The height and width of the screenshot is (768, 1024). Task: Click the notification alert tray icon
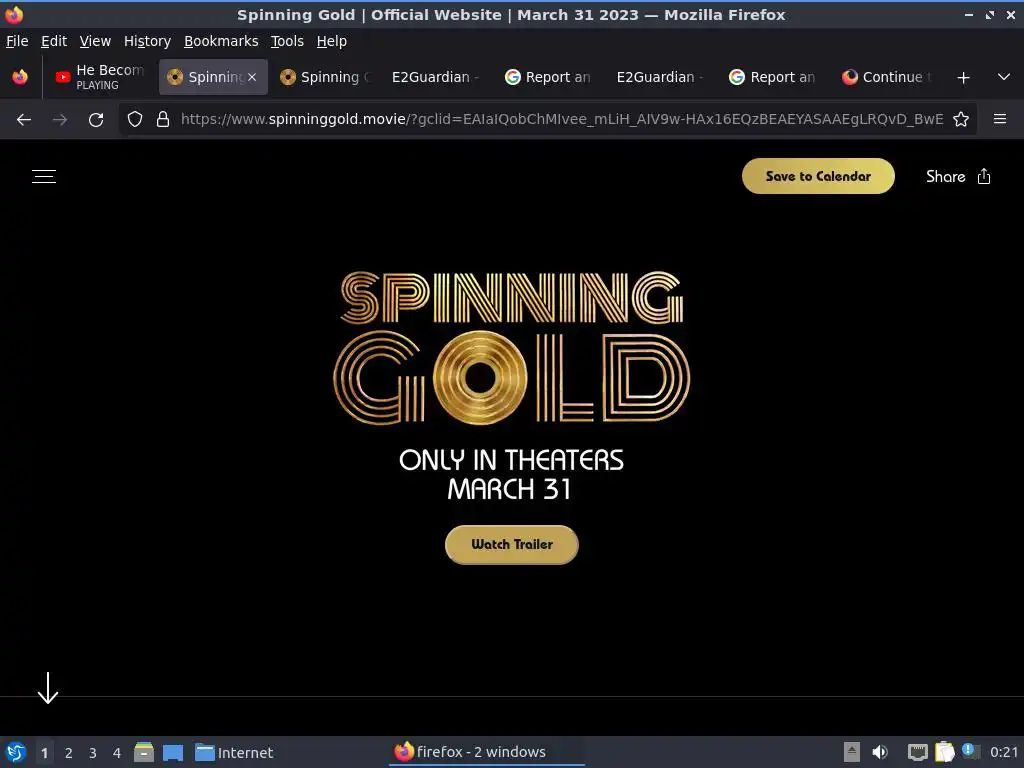click(970, 752)
